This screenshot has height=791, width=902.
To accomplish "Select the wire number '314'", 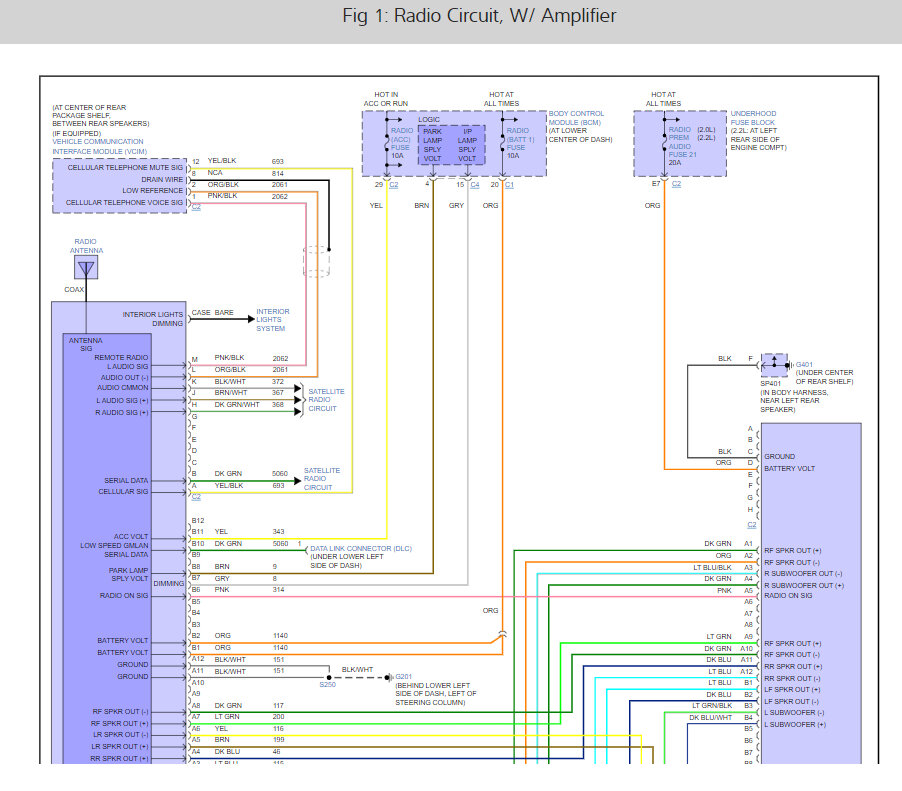I will 278,590.
